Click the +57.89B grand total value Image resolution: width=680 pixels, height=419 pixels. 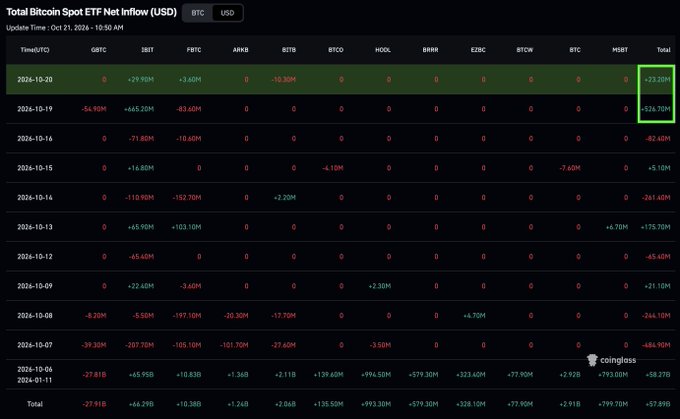pos(658,404)
